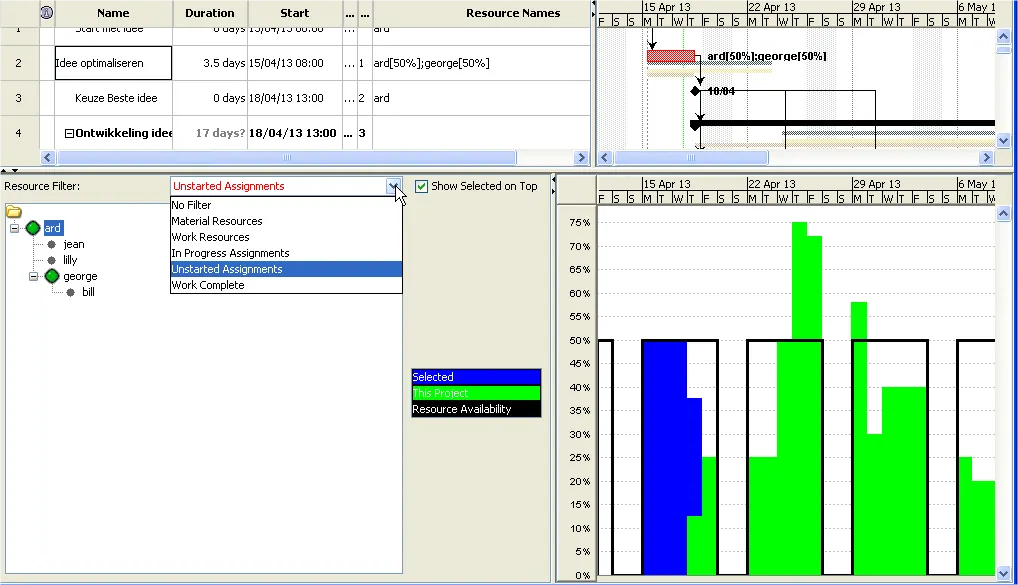Click the Gantt chart's down scroll arrow
The height and width of the screenshot is (585, 1018).
[x=1003, y=140]
